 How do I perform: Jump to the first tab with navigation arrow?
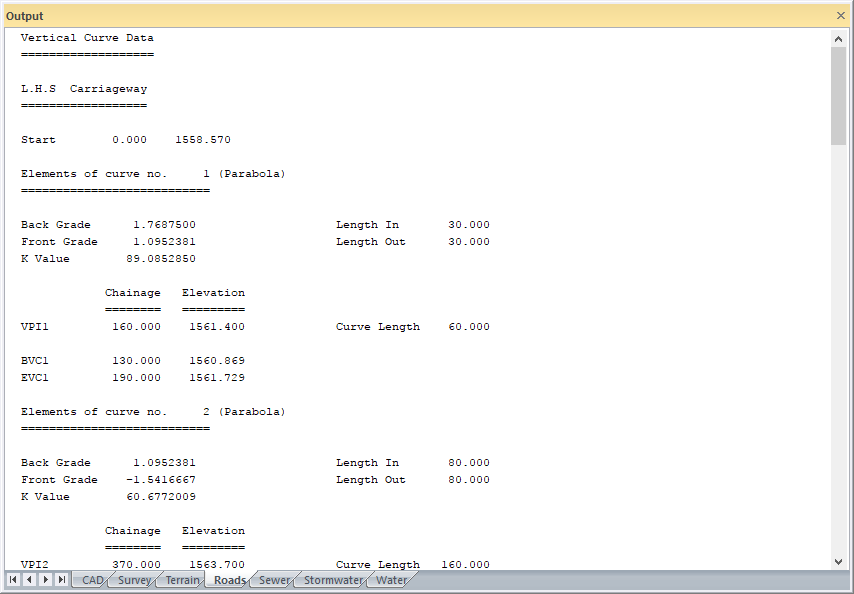[x=13, y=580]
